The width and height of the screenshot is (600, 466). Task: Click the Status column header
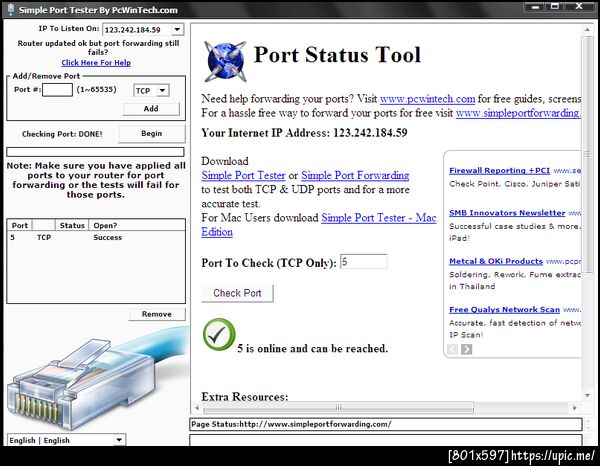click(72, 225)
